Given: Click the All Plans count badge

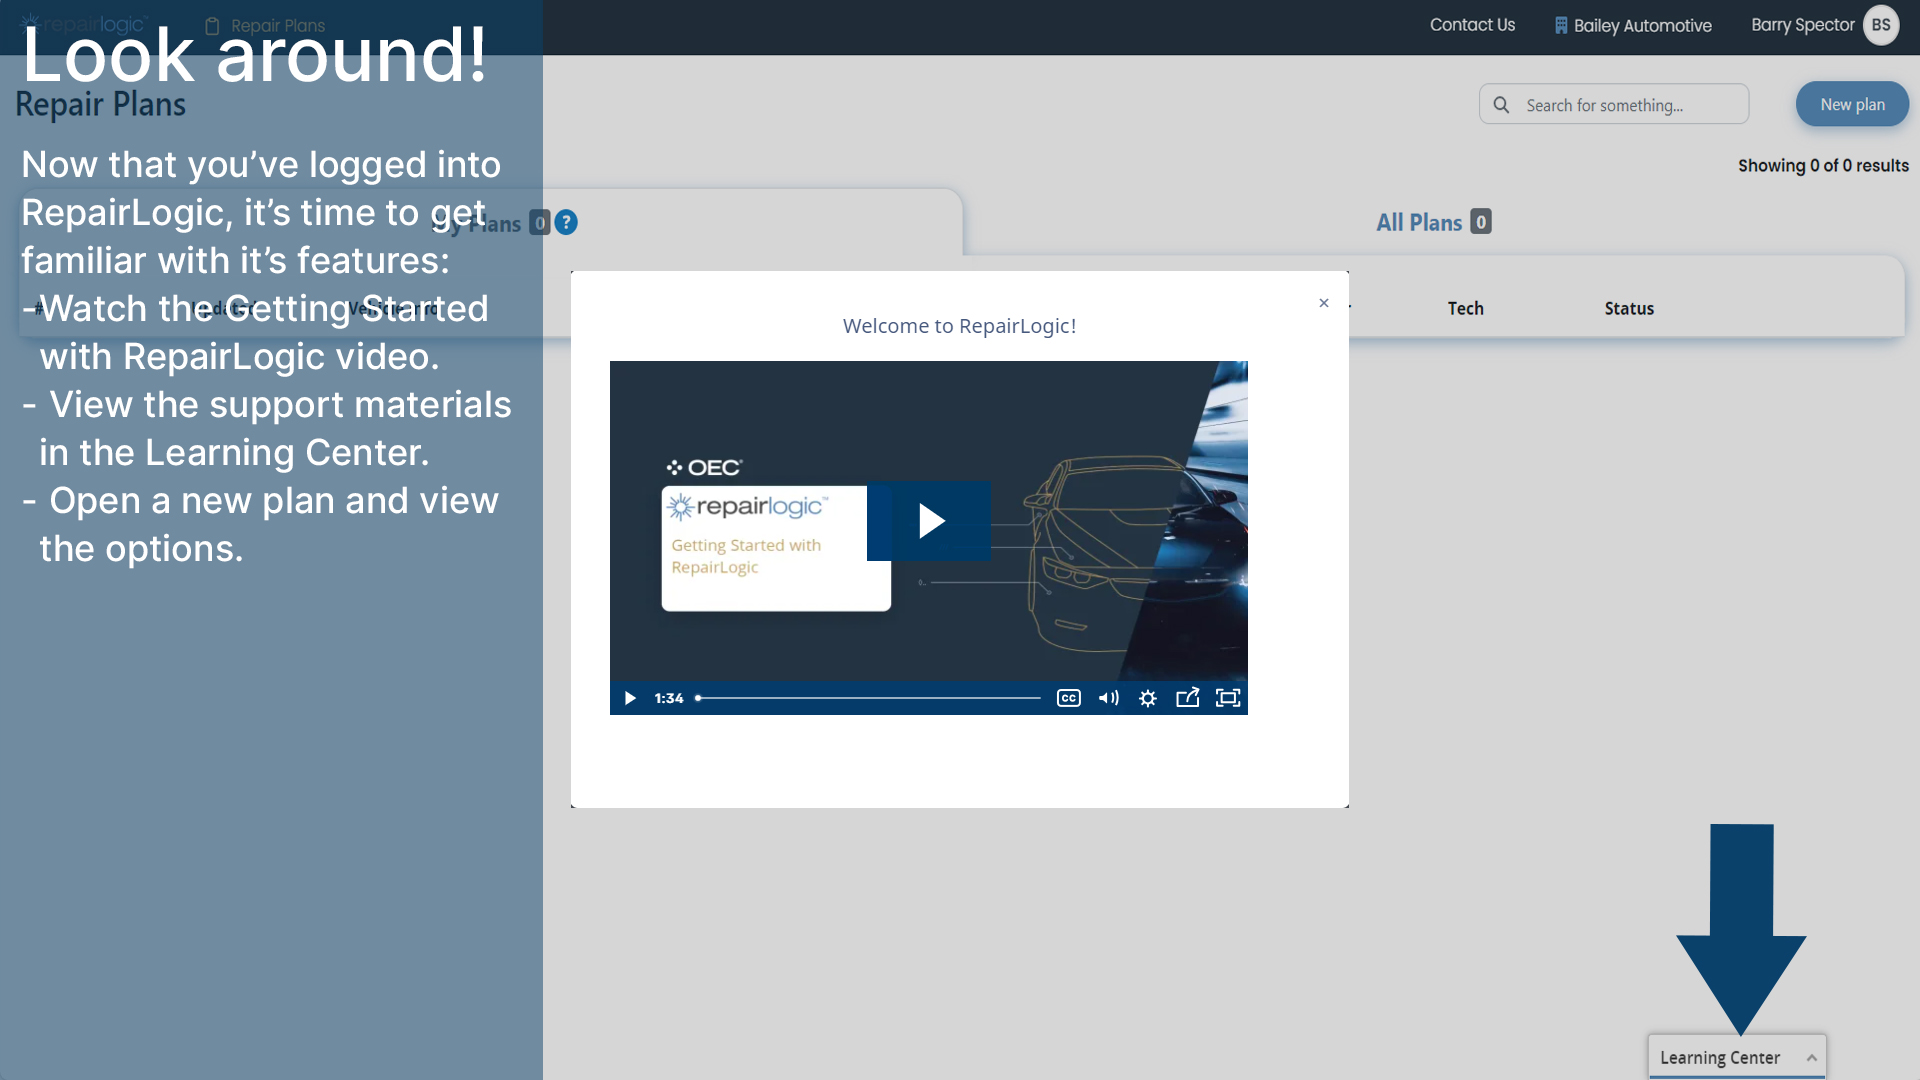Looking at the screenshot, I should (1481, 222).
